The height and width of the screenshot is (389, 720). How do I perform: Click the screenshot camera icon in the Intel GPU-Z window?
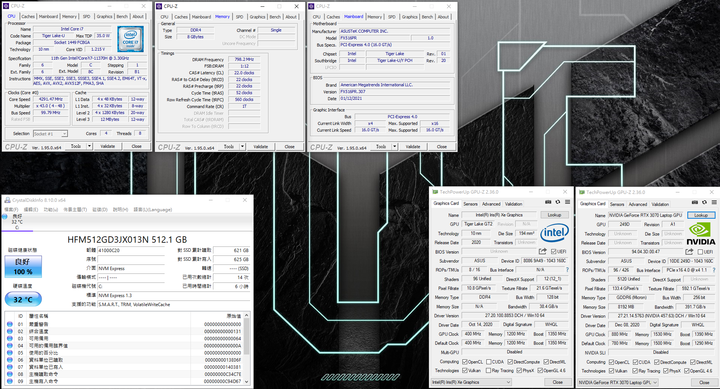(548, 202)
